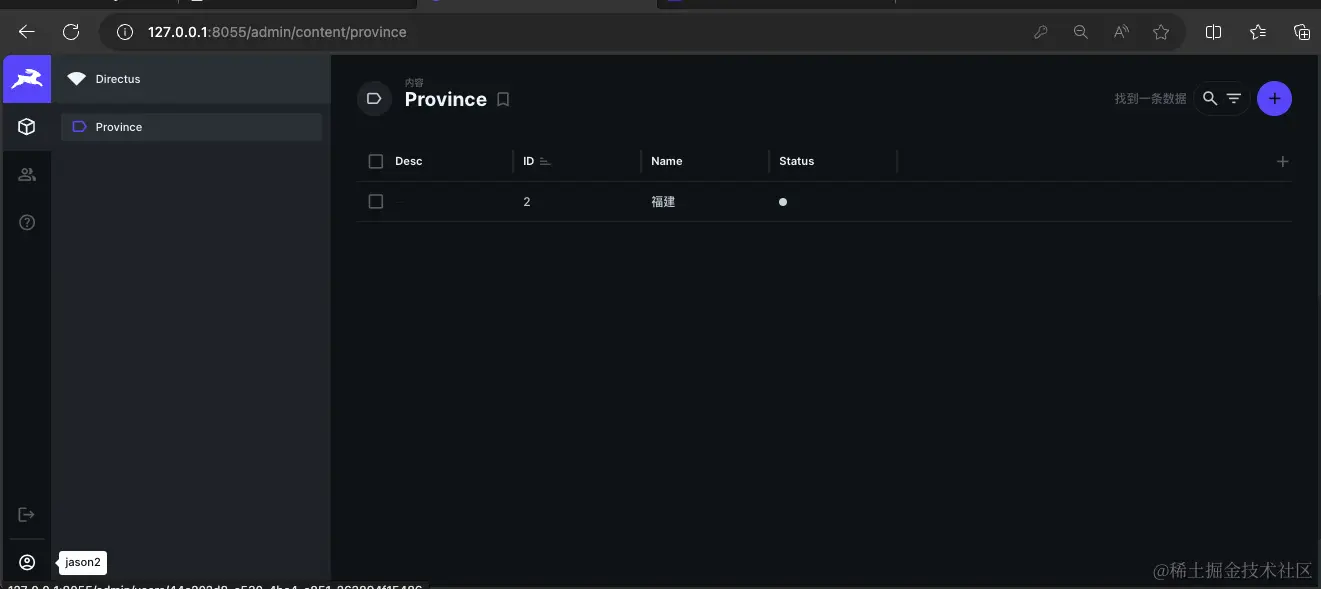Open the User Directory people icon
Screen dimensions: 1321x589
26,174
